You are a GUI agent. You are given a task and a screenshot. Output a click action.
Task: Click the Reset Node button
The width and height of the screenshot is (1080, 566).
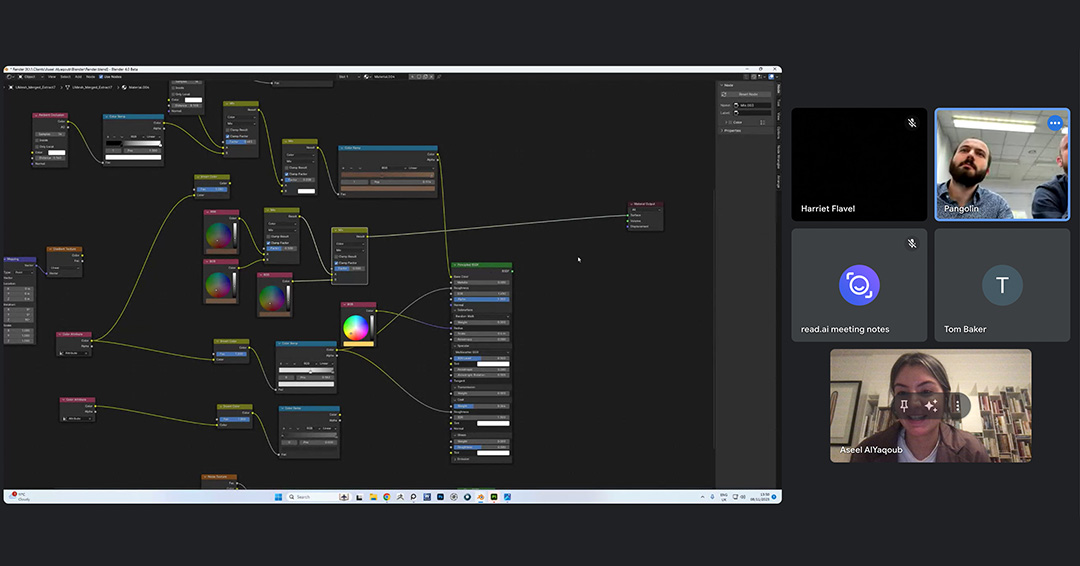(747, 94)
